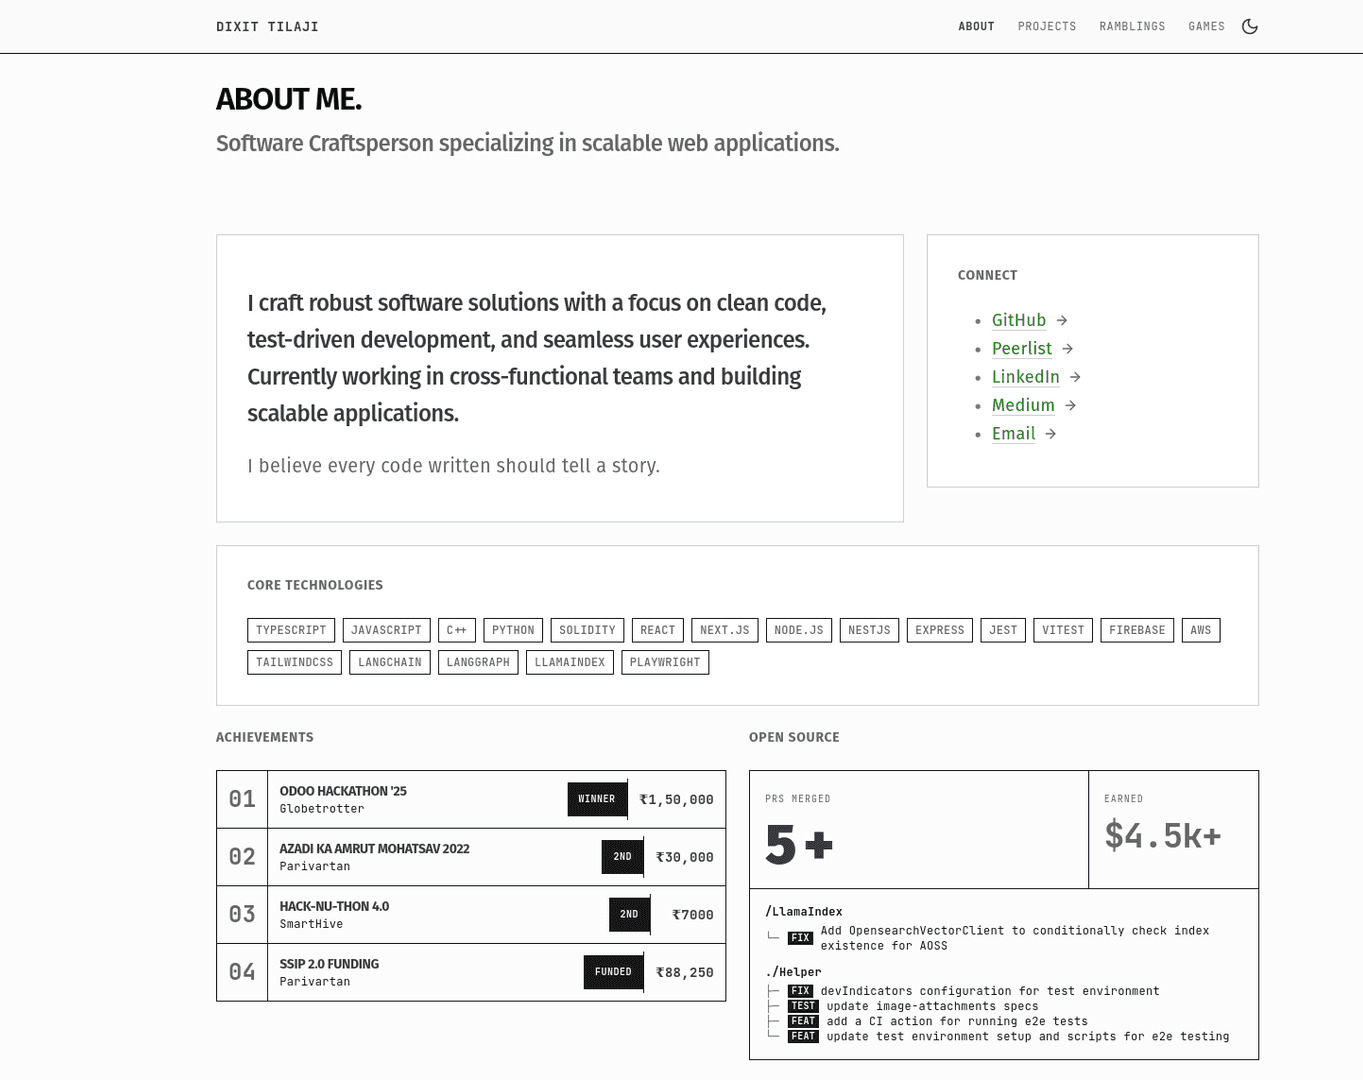Go to the Ramblings nav item
The width and height of the screenshot is (1363, 1080).
pos(1132,27)
